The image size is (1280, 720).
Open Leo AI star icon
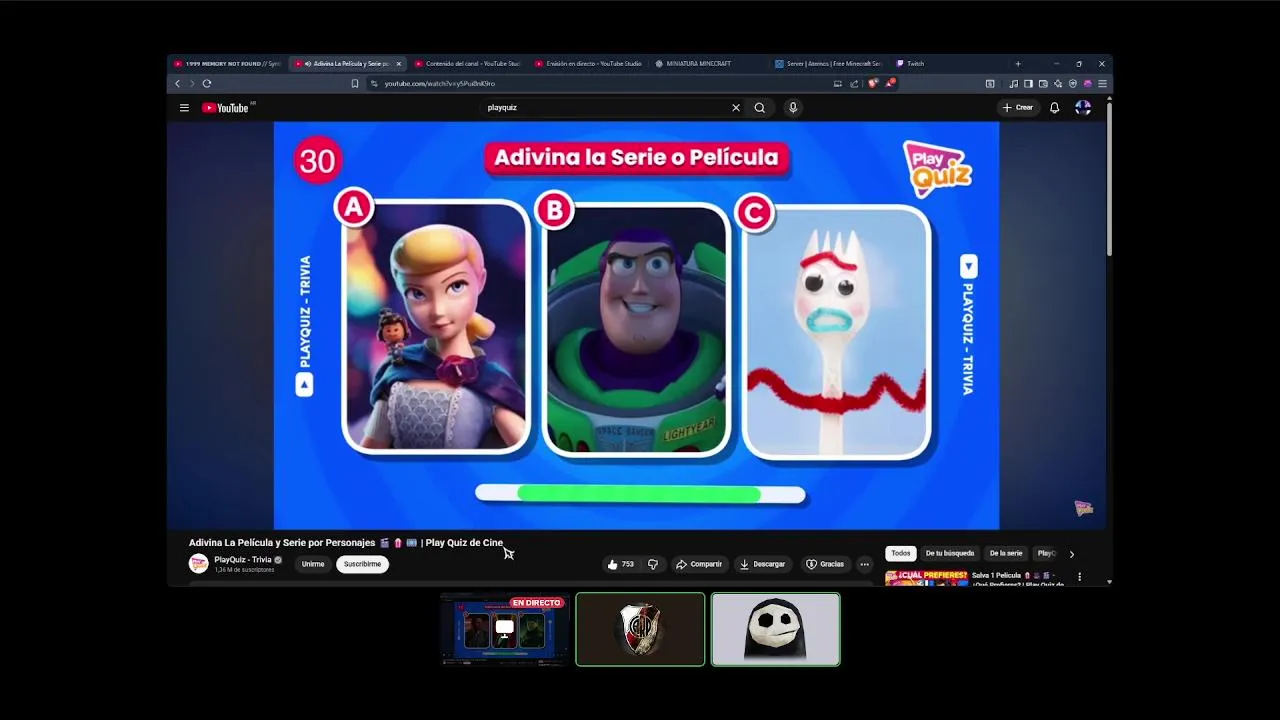[1058, 84]
